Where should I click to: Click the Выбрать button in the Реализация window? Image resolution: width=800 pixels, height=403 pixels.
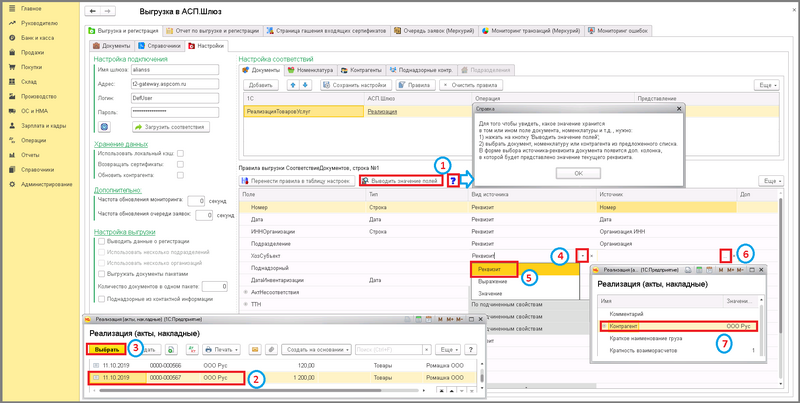106,349
